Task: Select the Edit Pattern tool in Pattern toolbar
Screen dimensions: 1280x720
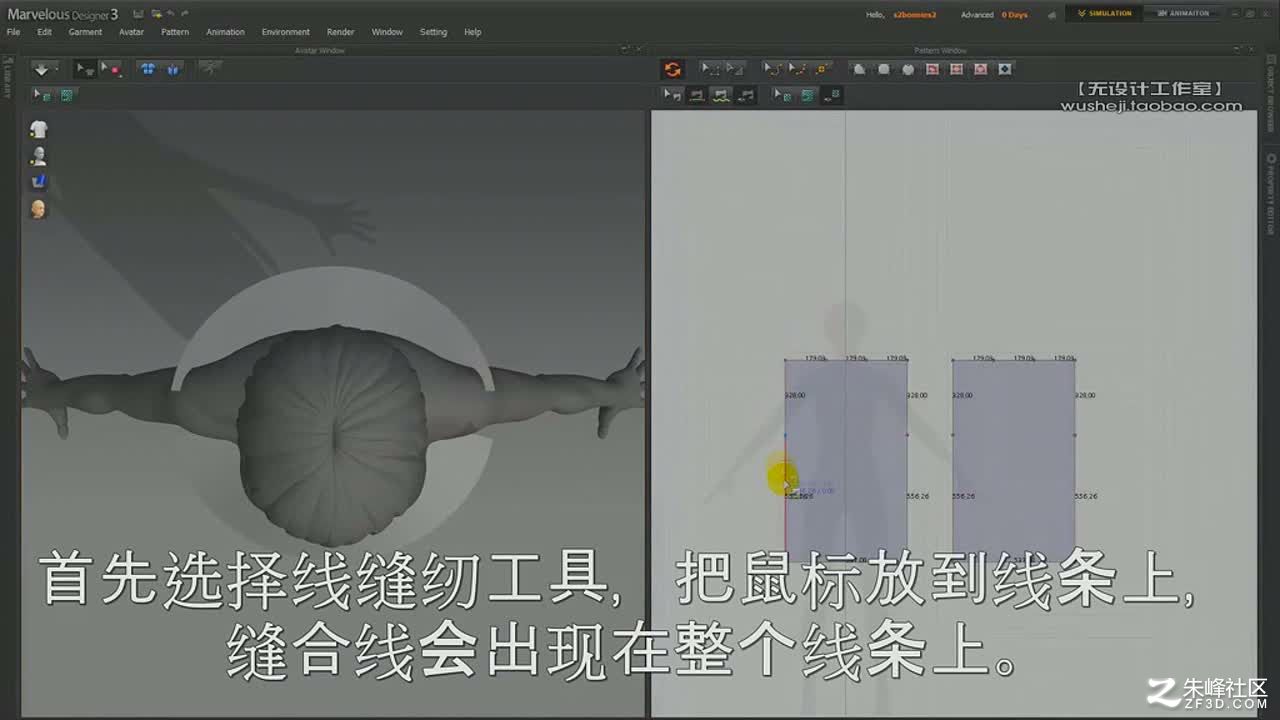Action: coord(735,69)
